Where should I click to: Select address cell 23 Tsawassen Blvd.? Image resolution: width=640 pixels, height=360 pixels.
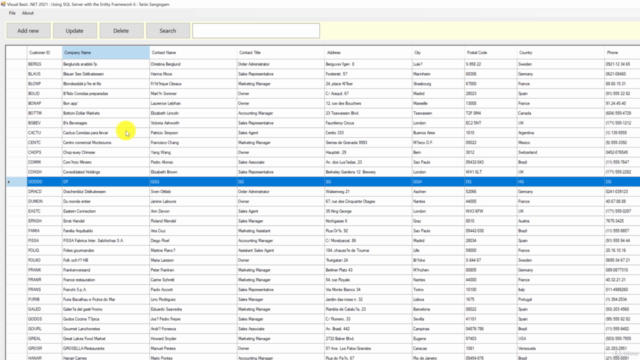(369, 113)
